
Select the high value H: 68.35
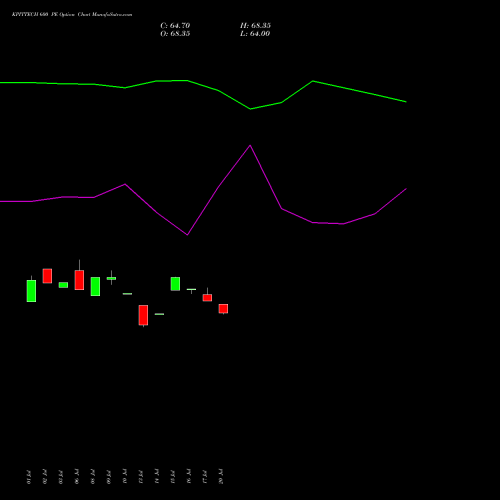click(x=255, y=26)
